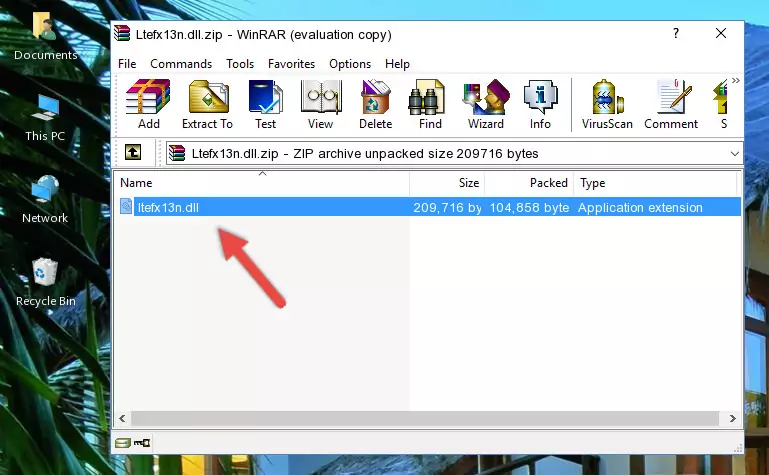Sort by the Name column header
The height and width of the screenshot is (475, 769).
[x=262, y=183]
